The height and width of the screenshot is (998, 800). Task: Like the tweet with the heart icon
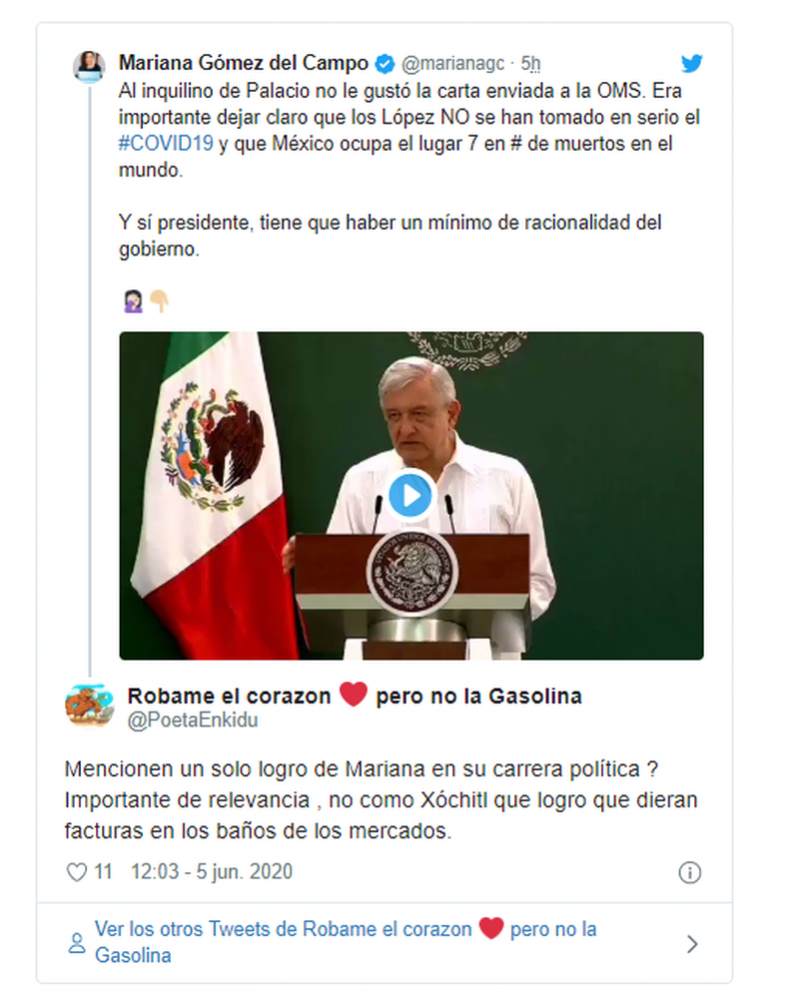tap(77, 872)
